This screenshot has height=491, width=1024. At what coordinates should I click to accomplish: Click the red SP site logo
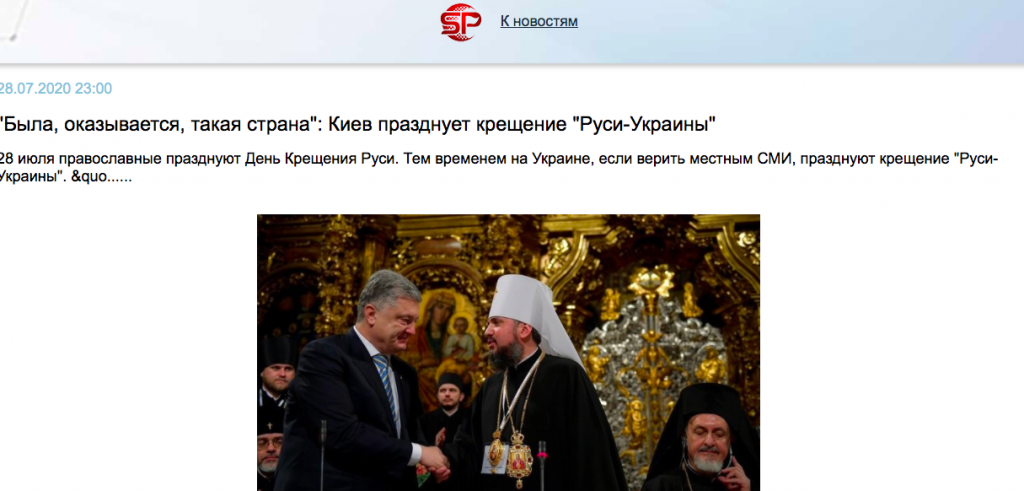(460, 22)
